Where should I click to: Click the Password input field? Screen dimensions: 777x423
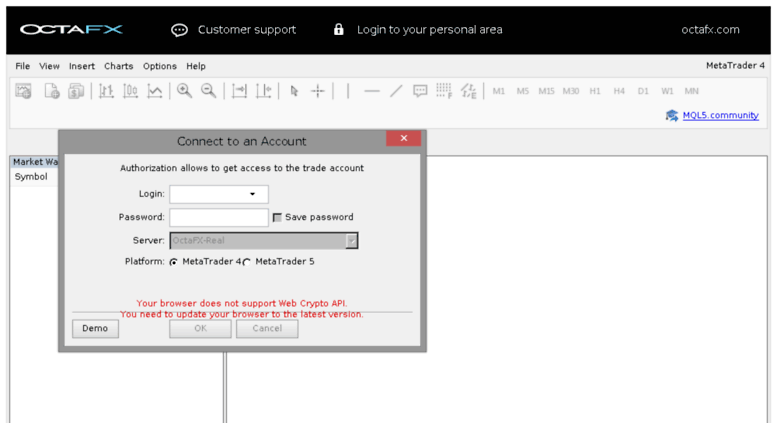tap(219, 217)
